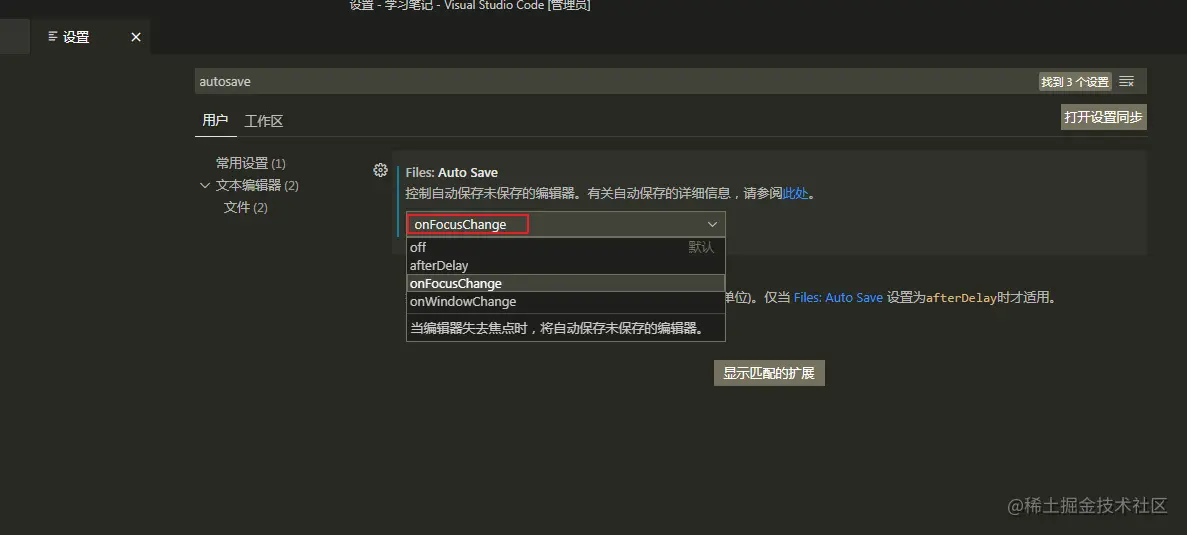Choose afterDelay in Auto Save list
The image size is (1187, 535).
565,266
